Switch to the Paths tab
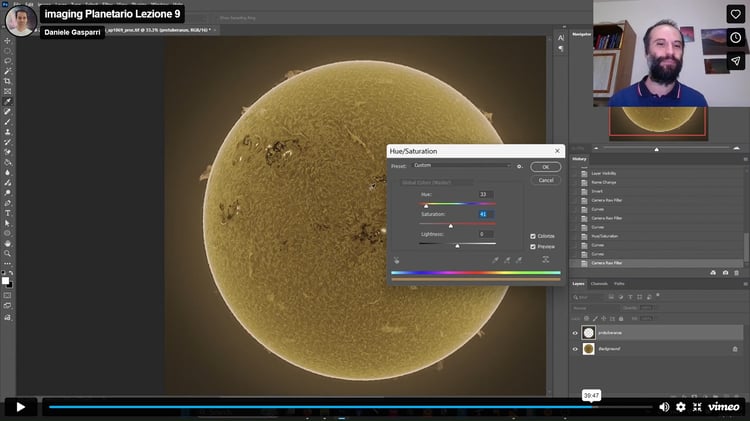Image resolution: width=750 pixels, height=421 pixels. coord(619,284)
